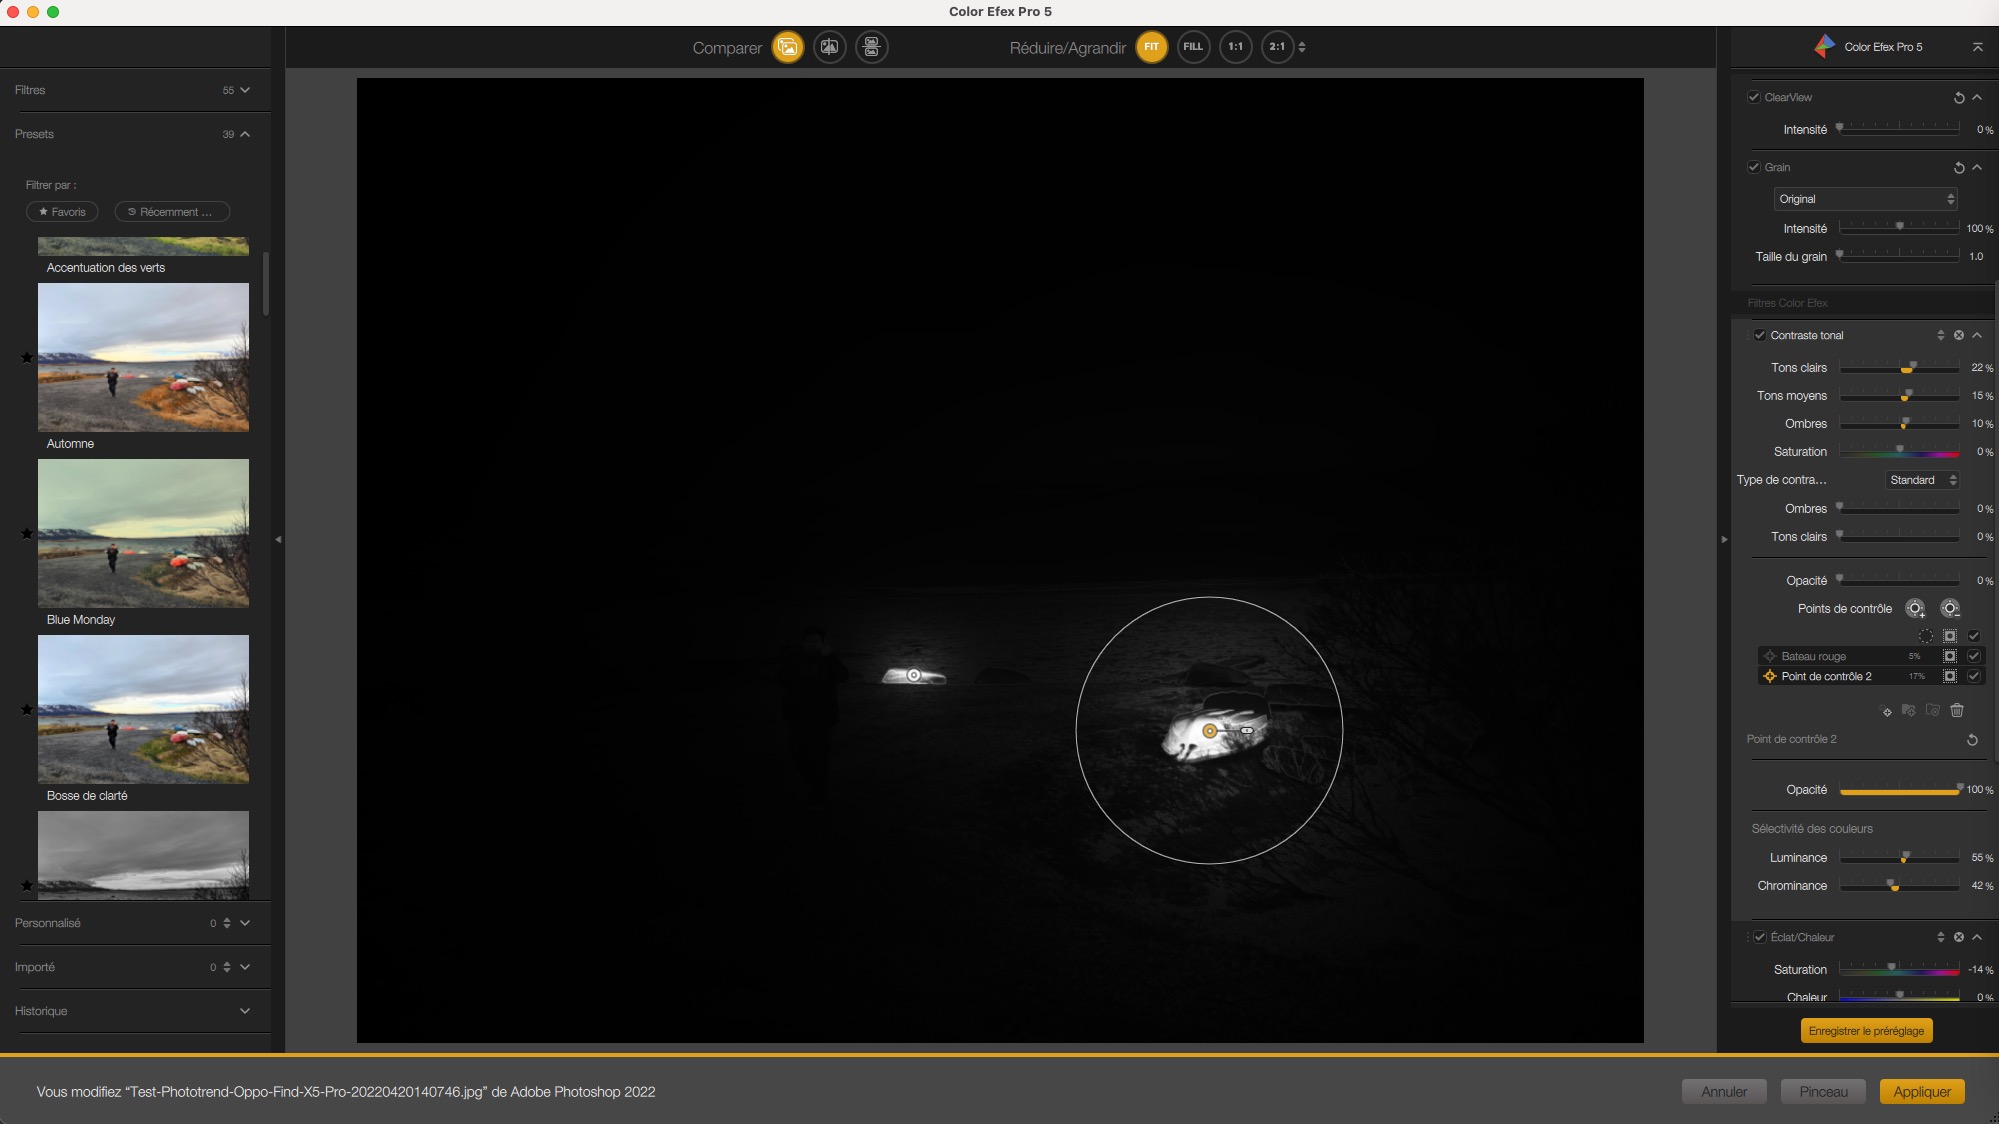Show mask for Bateau rouge control point
Image resolution: width=1999 pixels, height=1124 pixels.
pyautogui.click(x=1950, y=656)
